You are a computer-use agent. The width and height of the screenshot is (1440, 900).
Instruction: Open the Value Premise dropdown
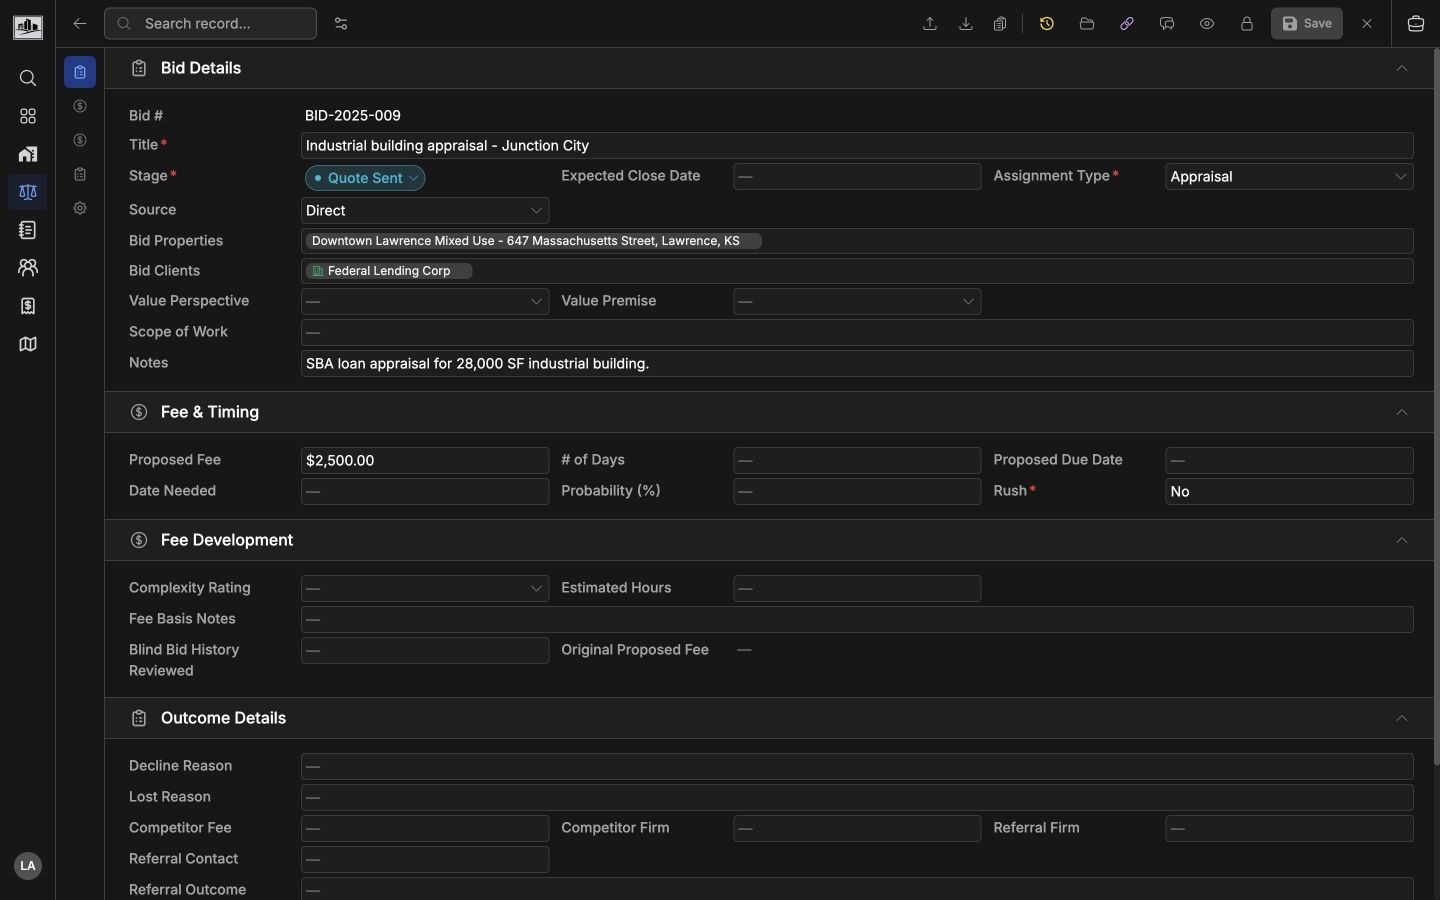[x=857, y=302]
